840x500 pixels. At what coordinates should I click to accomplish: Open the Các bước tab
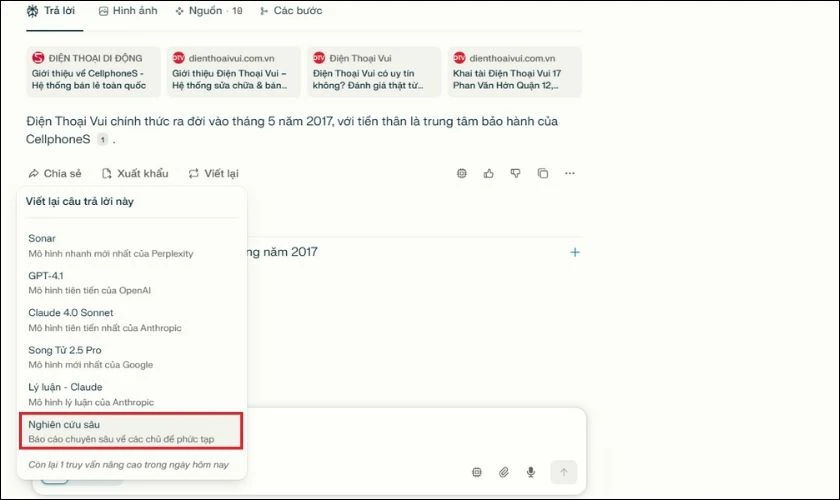[x=291, y=11]
